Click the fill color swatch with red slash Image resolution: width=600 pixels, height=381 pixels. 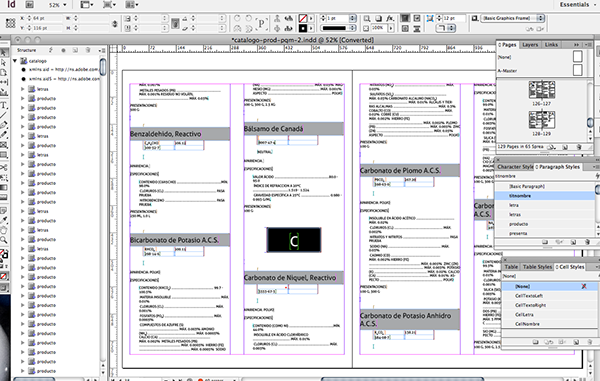[303, 18]
